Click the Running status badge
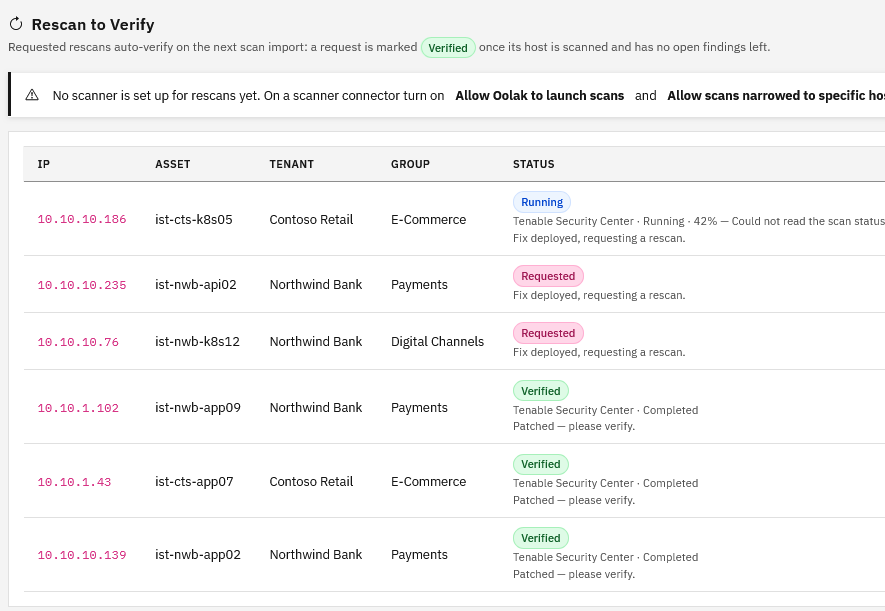Image resolution: width=885 pixels, height=611 pixels. [x=542, y=202]
